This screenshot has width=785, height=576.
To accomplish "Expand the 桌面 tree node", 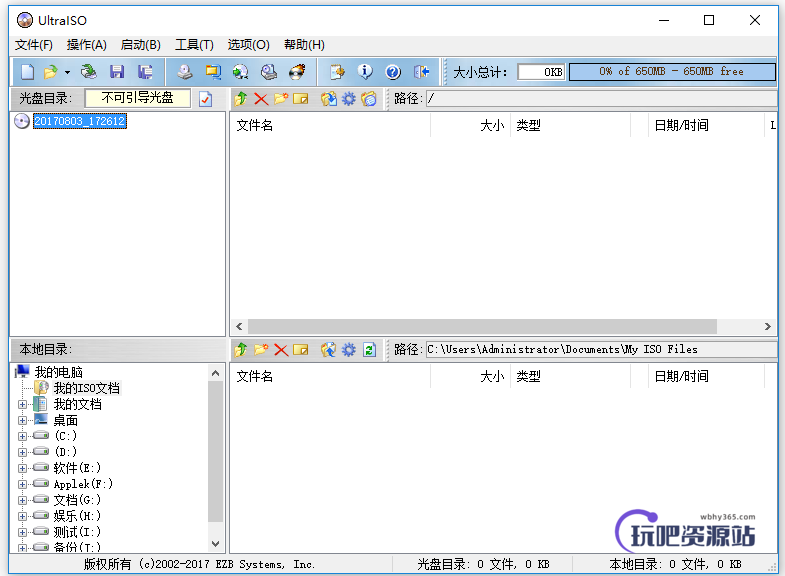I will point(22,420).
